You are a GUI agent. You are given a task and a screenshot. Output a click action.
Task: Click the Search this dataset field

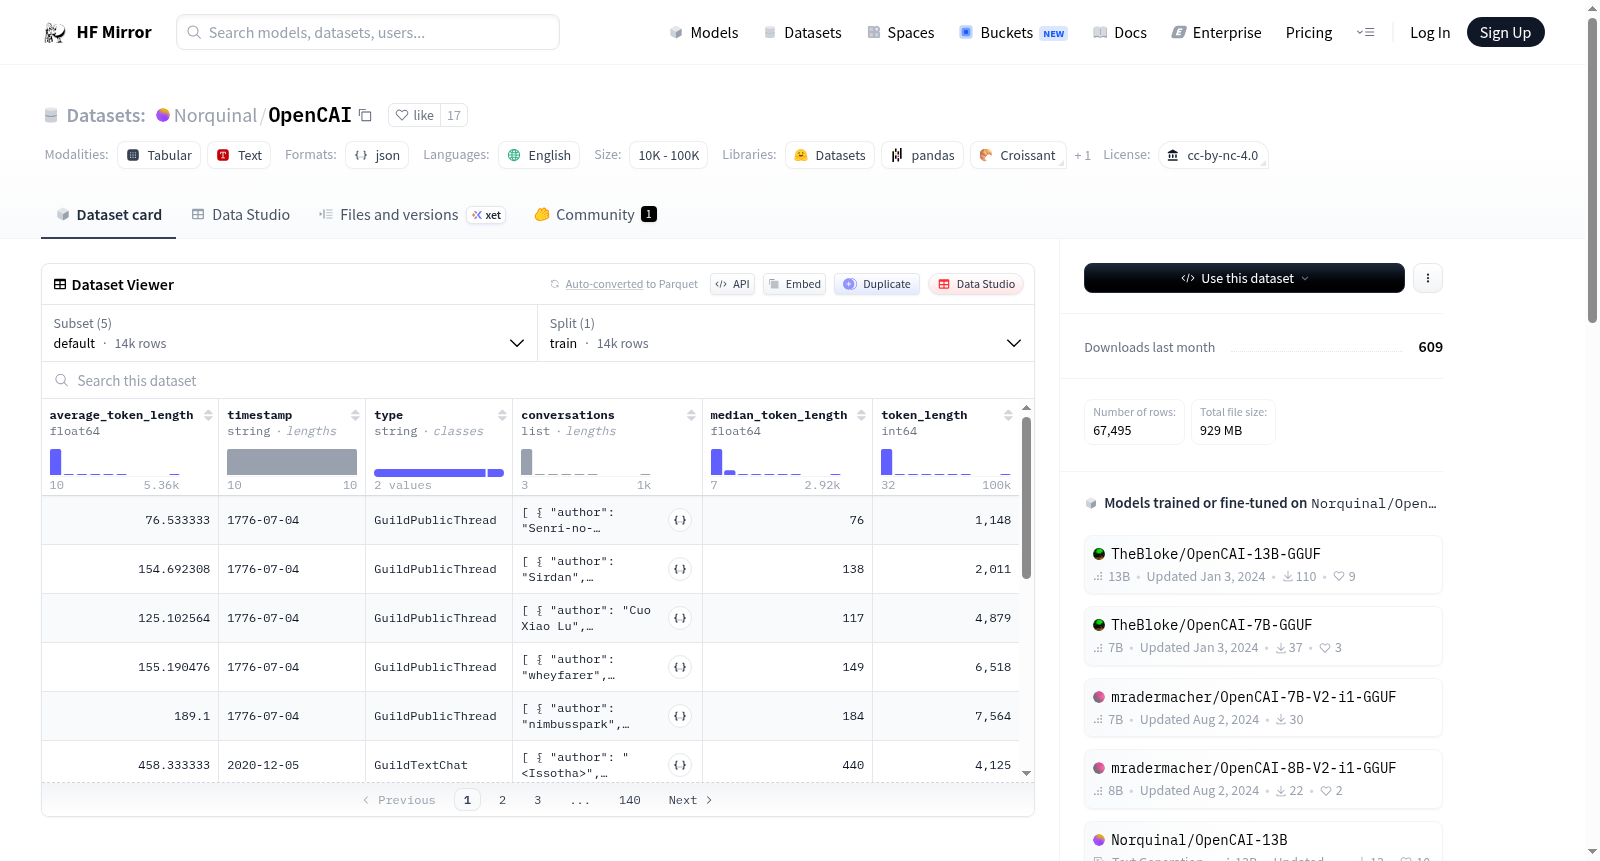[538, 381]
